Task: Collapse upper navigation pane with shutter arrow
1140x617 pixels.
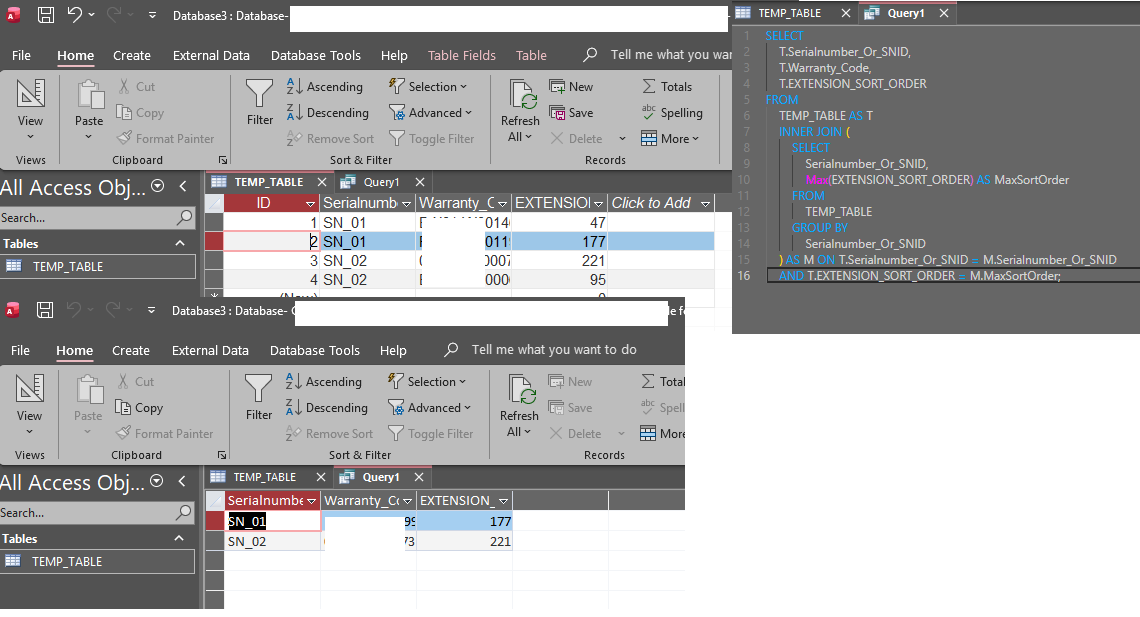Action: 183,186
